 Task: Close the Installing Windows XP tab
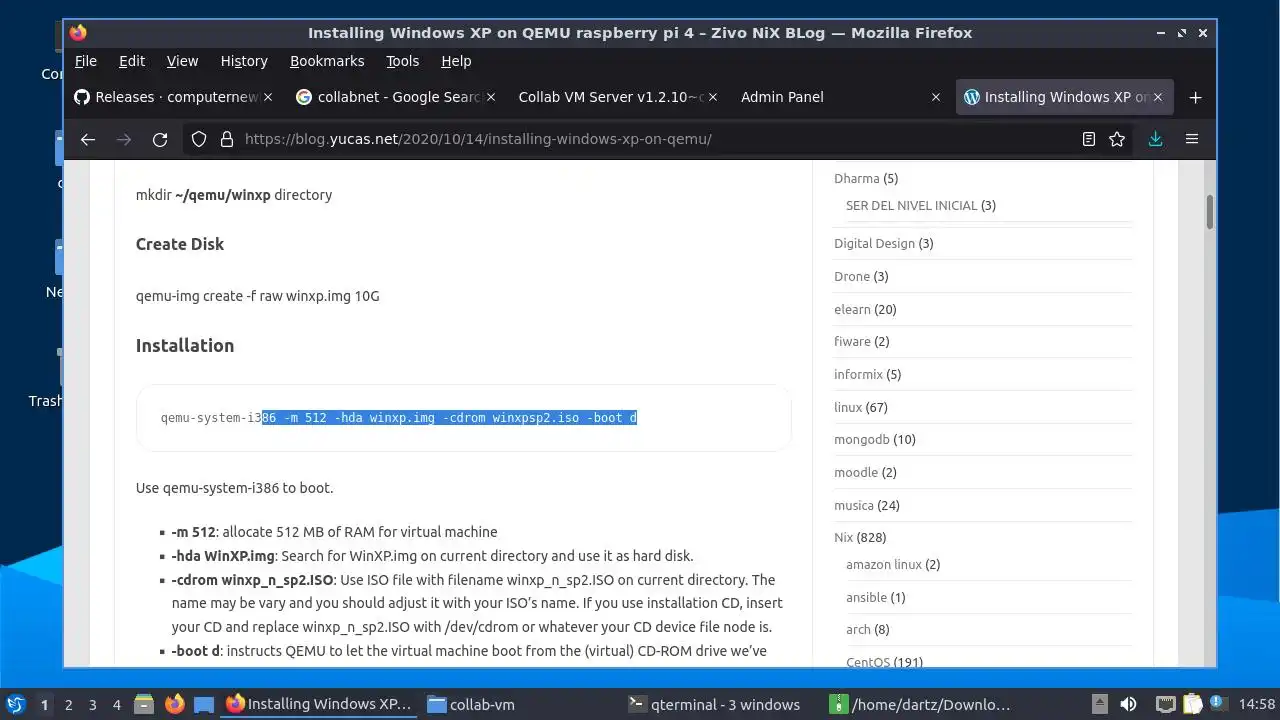click(x=1158, y=97)
